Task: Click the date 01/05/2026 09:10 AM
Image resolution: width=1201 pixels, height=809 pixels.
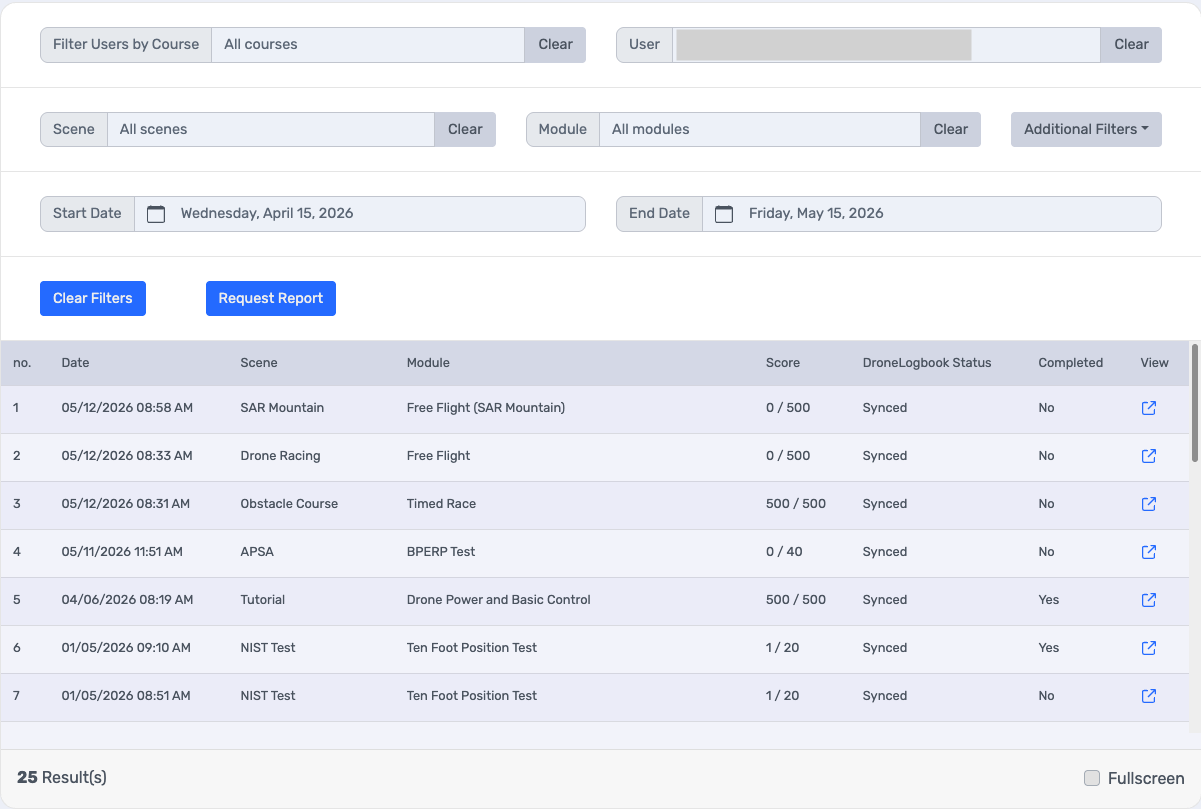Action: (x=126, y=648)
